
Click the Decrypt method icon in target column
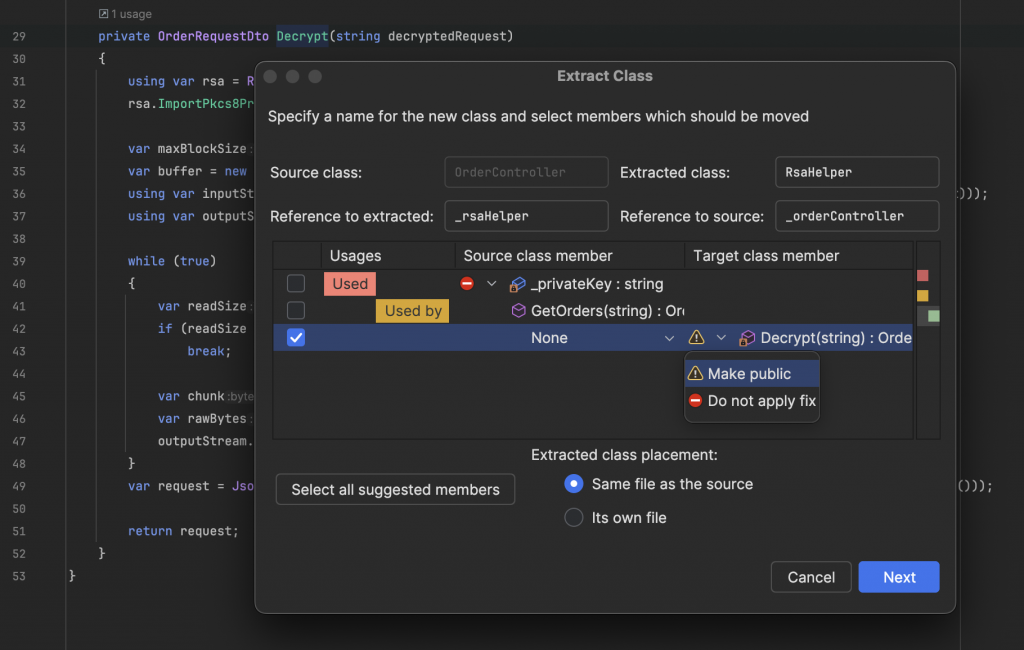click(x=747, y=338)
